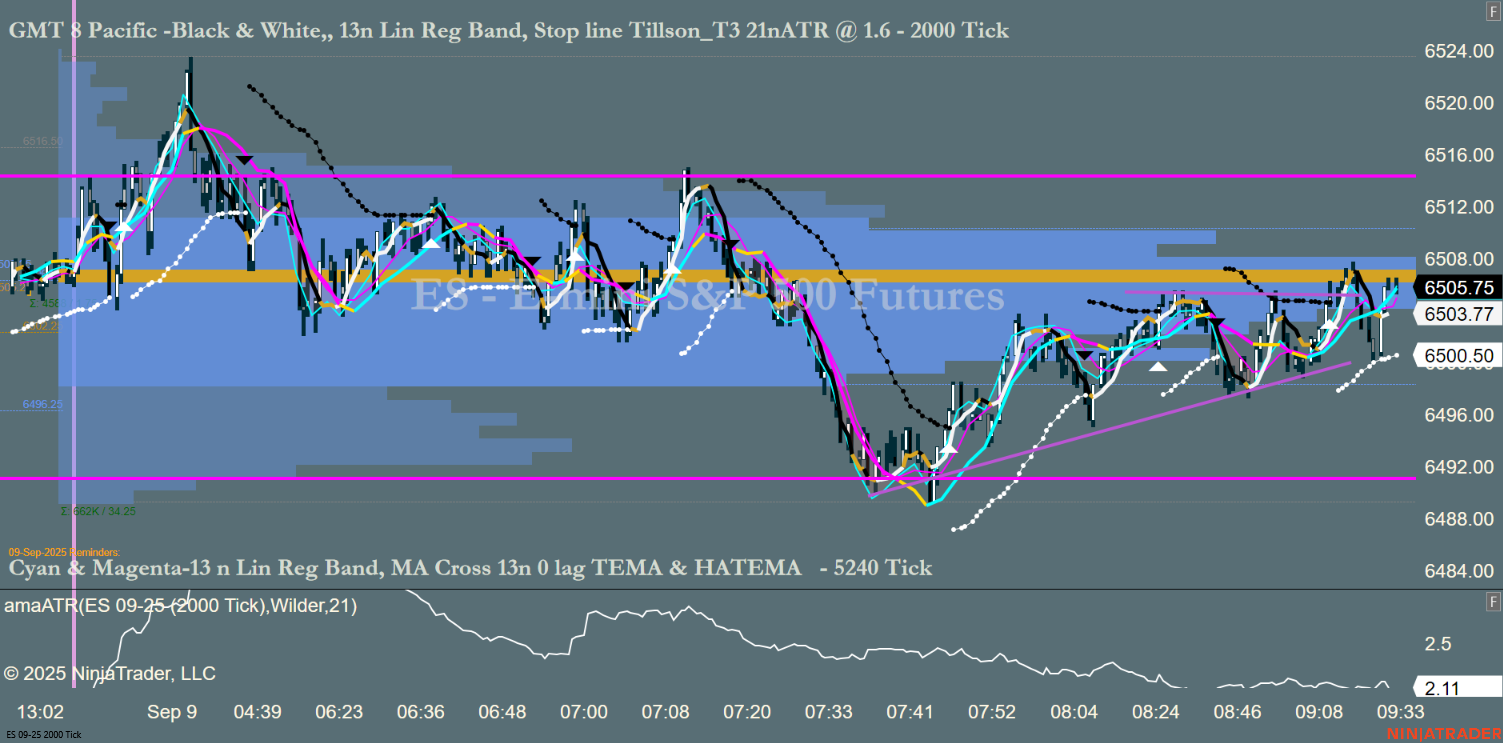Click the 08:04 time axis label

pos(1074,712)
